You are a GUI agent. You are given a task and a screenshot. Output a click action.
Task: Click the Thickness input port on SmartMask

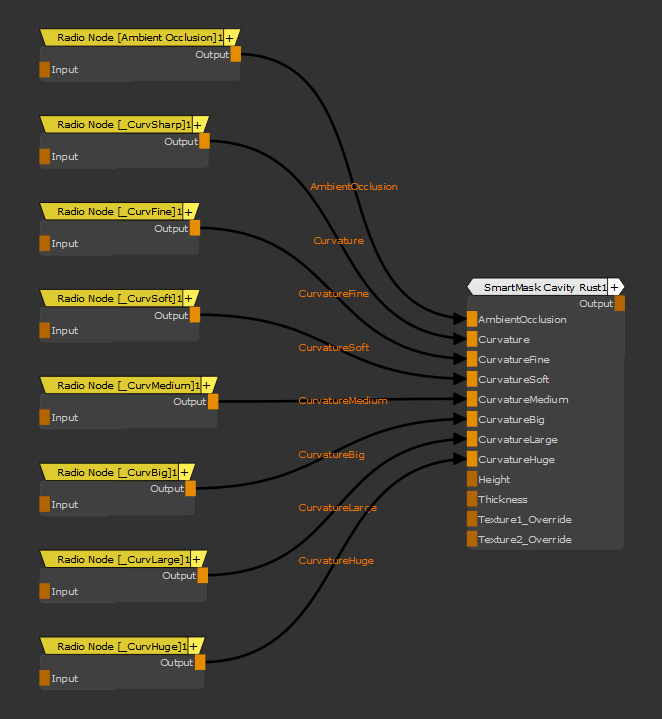(x=472, y=499)
